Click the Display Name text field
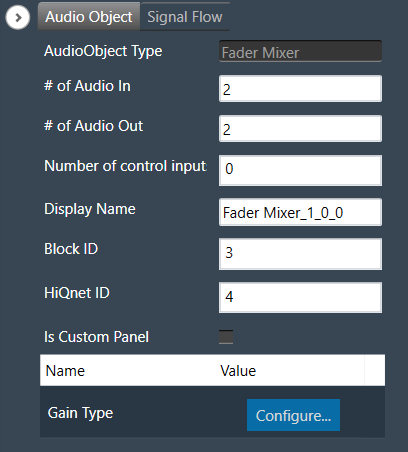 click(300, 212)
